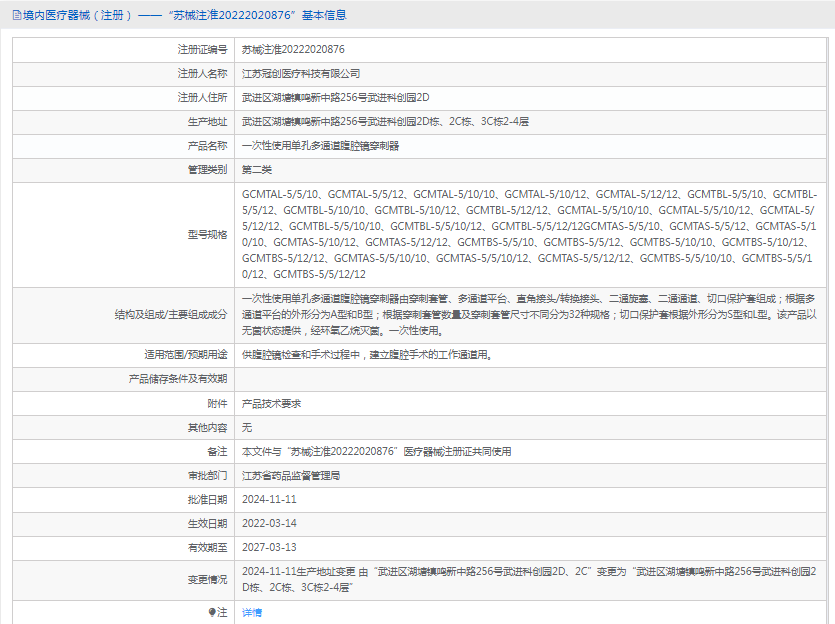The height and width of the screenshot is (624, 835).
Task: Select intended use text 供腹腔镜检查和手术过程中
Action: [x=369, y=355]
